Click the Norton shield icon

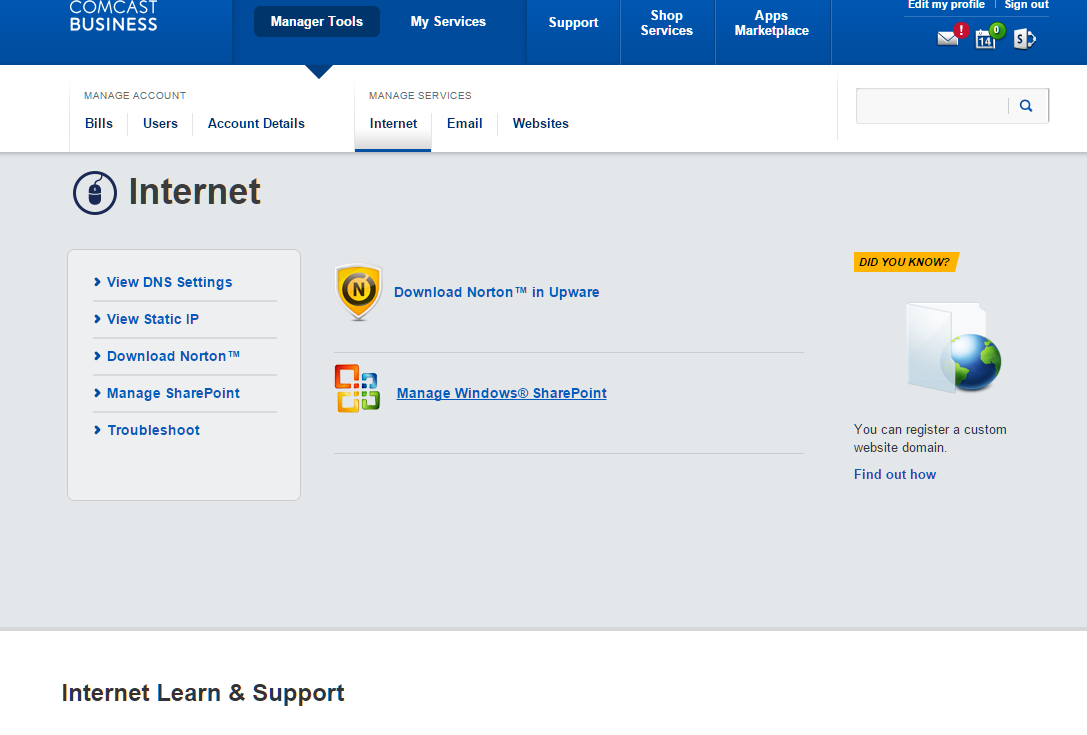tap(358, 292)
